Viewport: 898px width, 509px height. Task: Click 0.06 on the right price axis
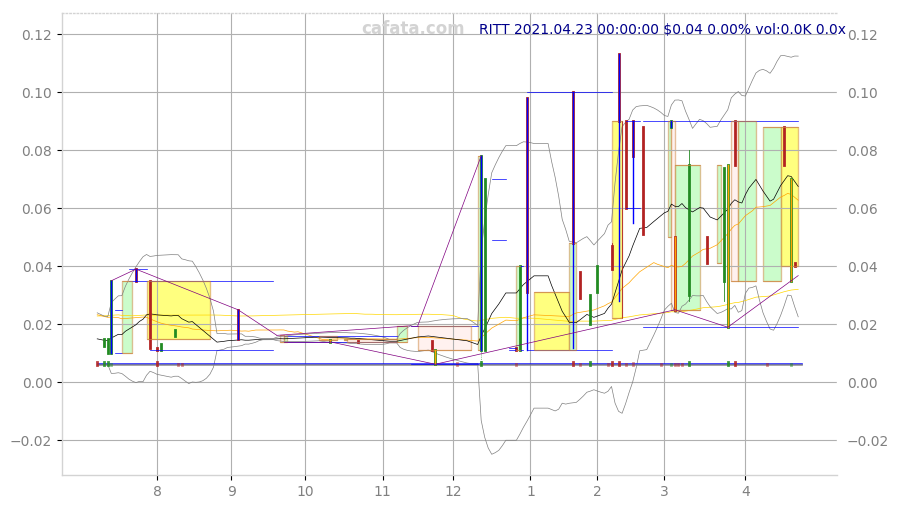pyautogui.click(x=862, y=209)
